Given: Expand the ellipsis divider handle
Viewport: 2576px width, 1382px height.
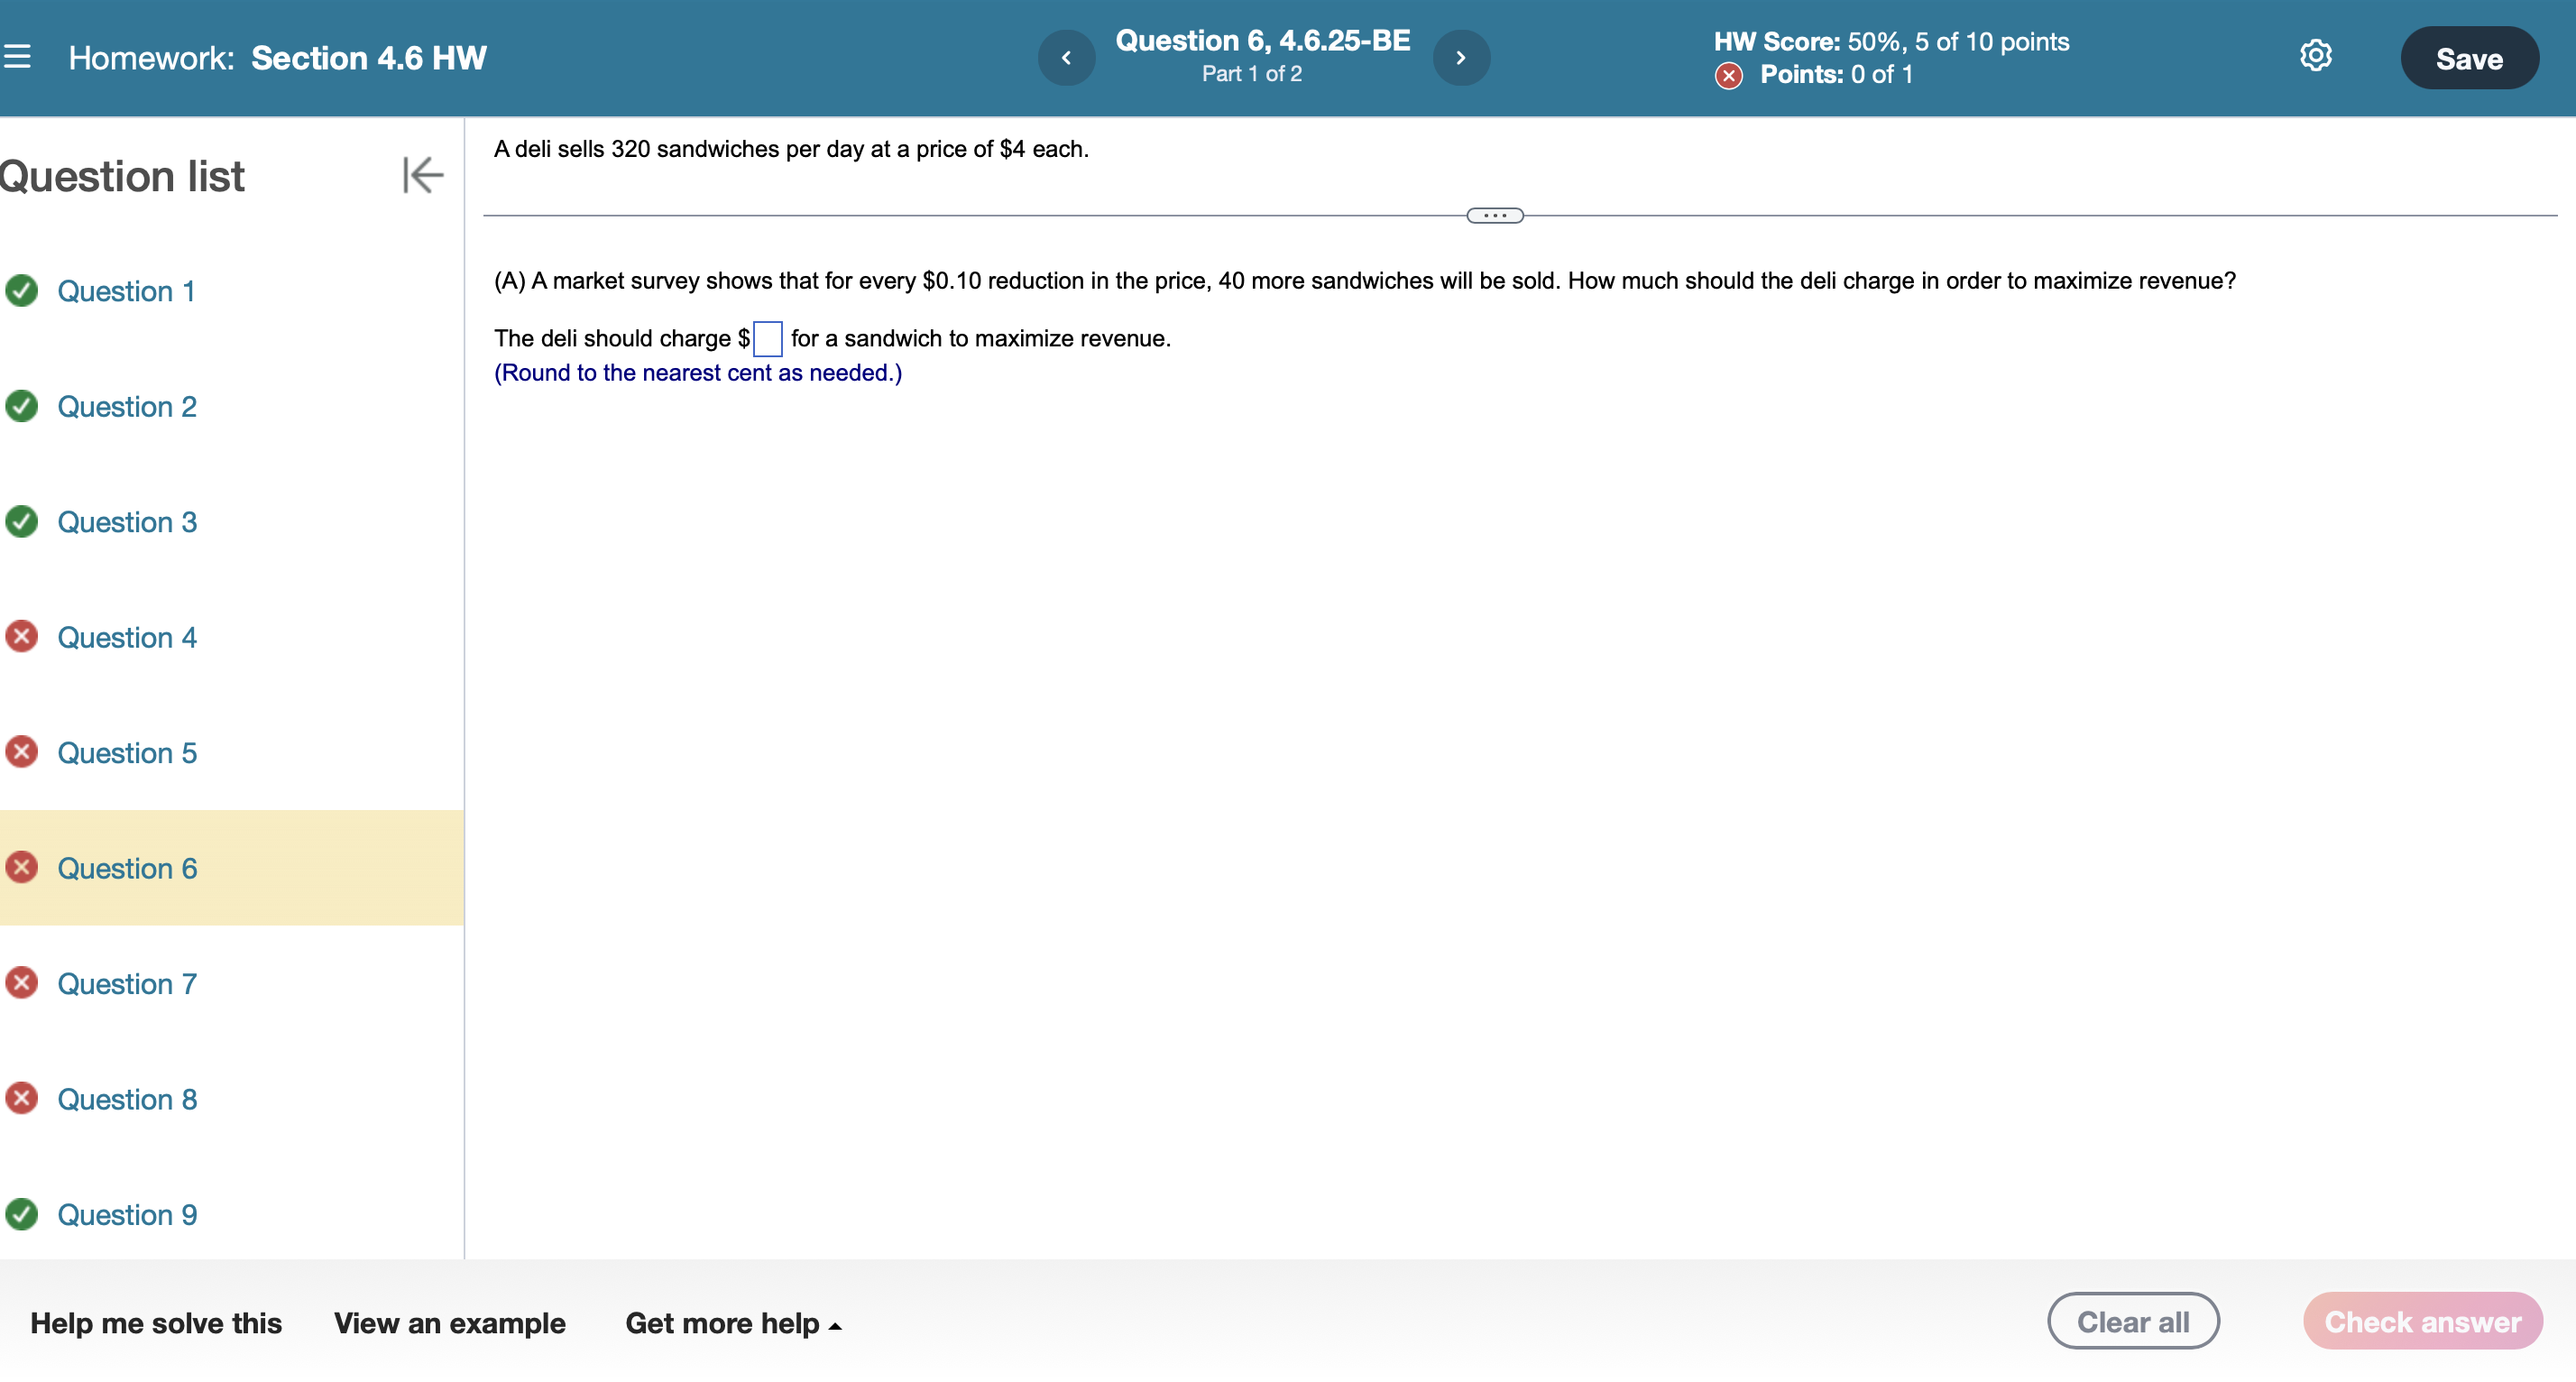Looking at the screenshot, I should tap(1494, 215).
